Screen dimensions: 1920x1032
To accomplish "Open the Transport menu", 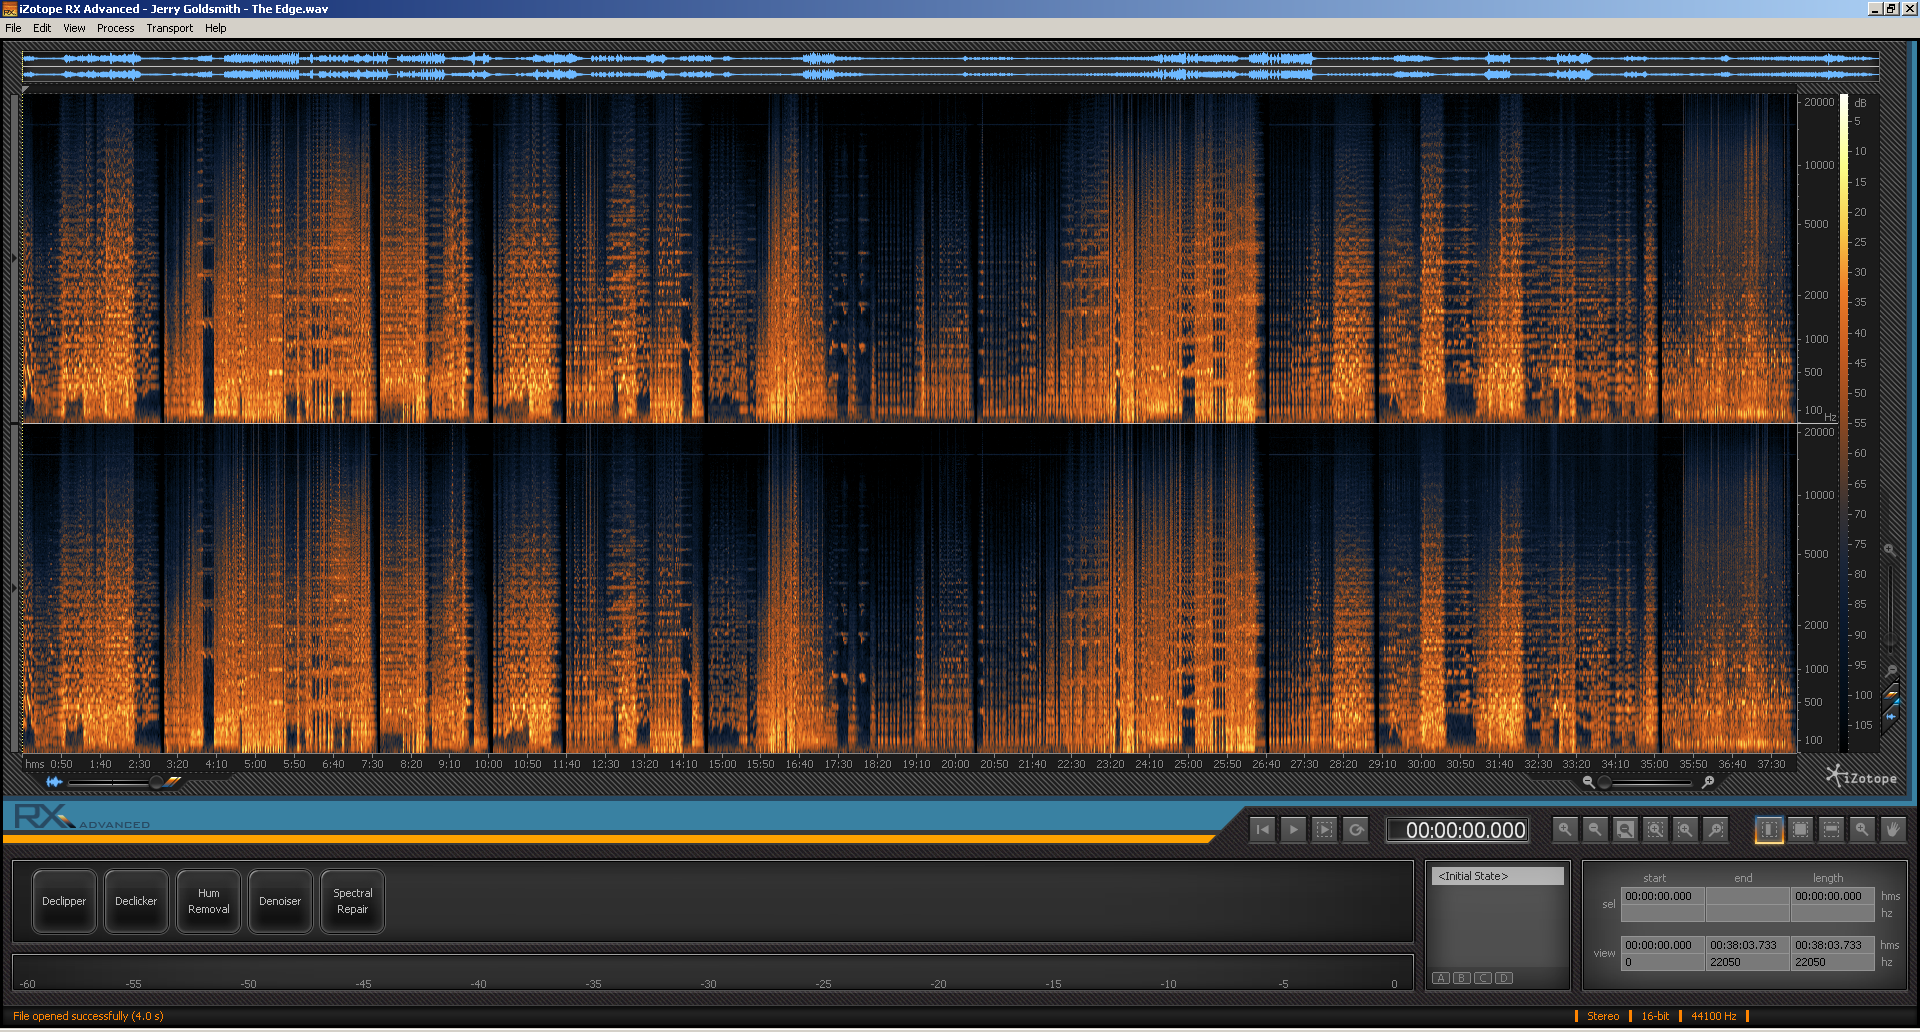I will (170, 28).
